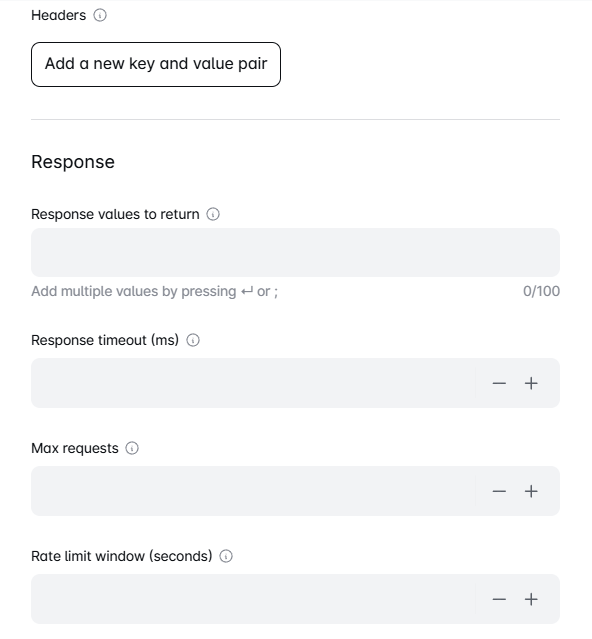592x639 pixels.
Task: Click info icon beside Response values to return
Action: coord(213,214)
